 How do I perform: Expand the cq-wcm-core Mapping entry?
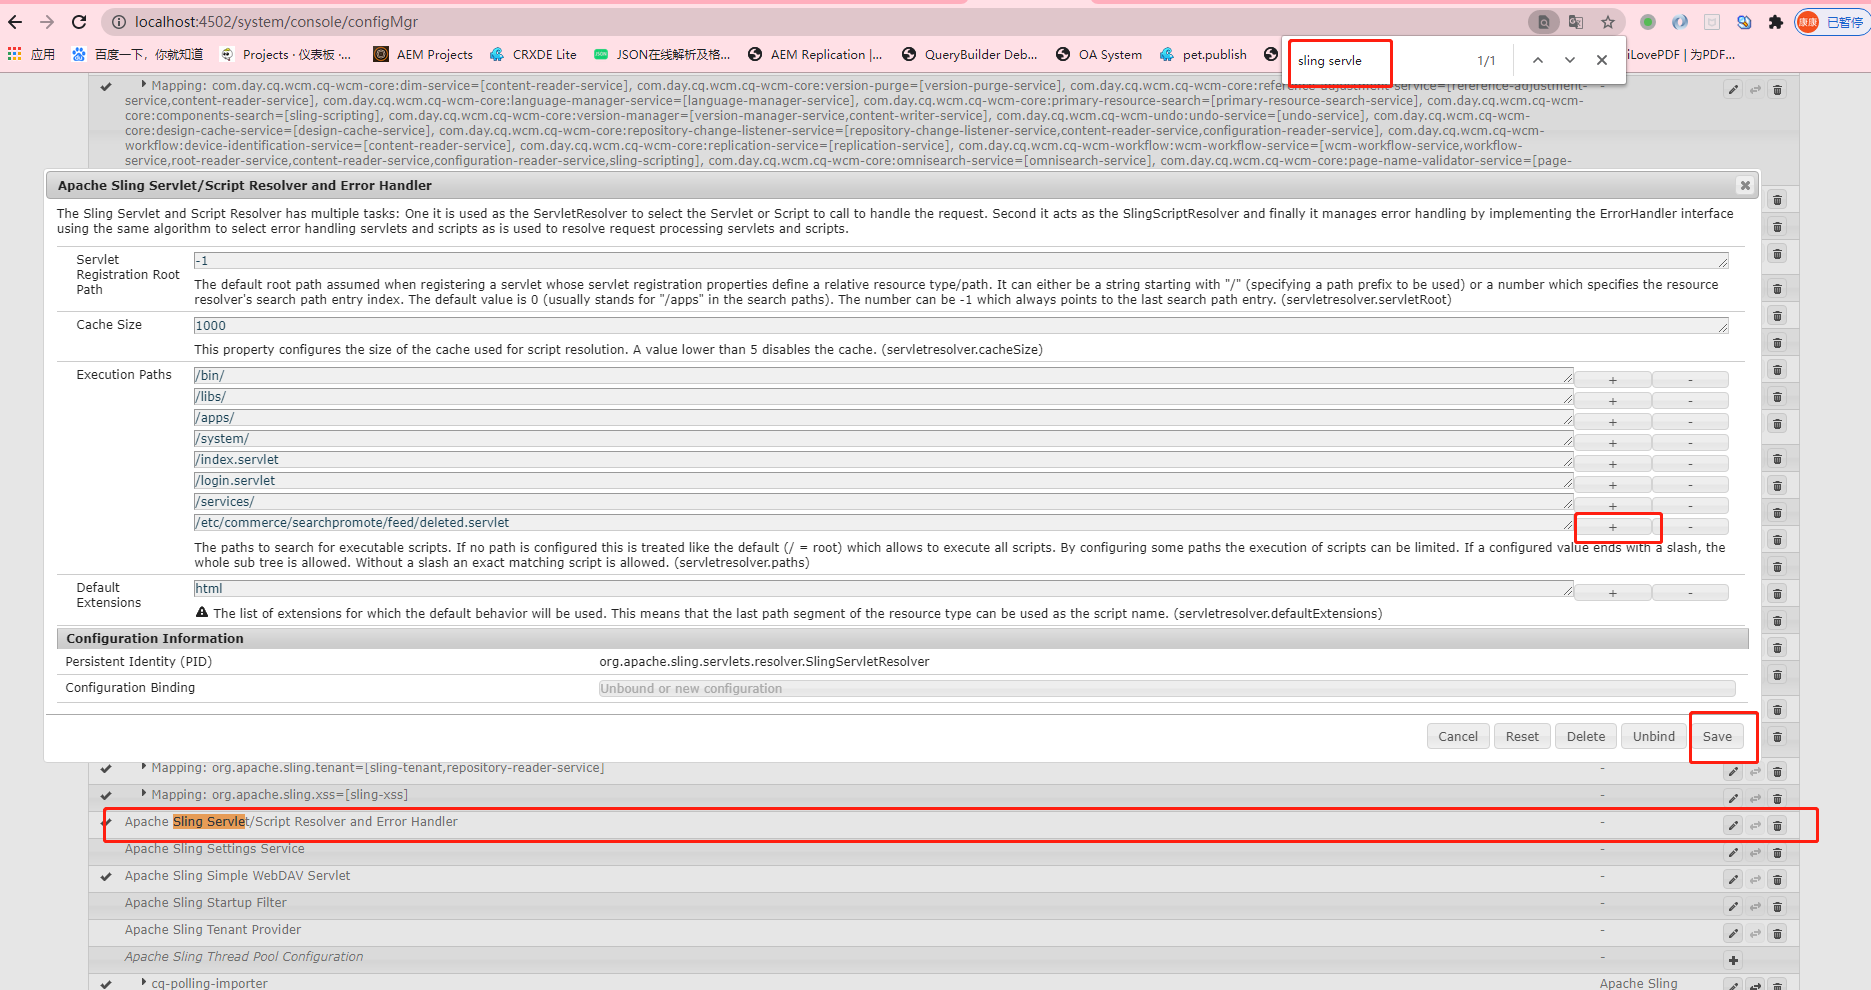tap(144, 85)
